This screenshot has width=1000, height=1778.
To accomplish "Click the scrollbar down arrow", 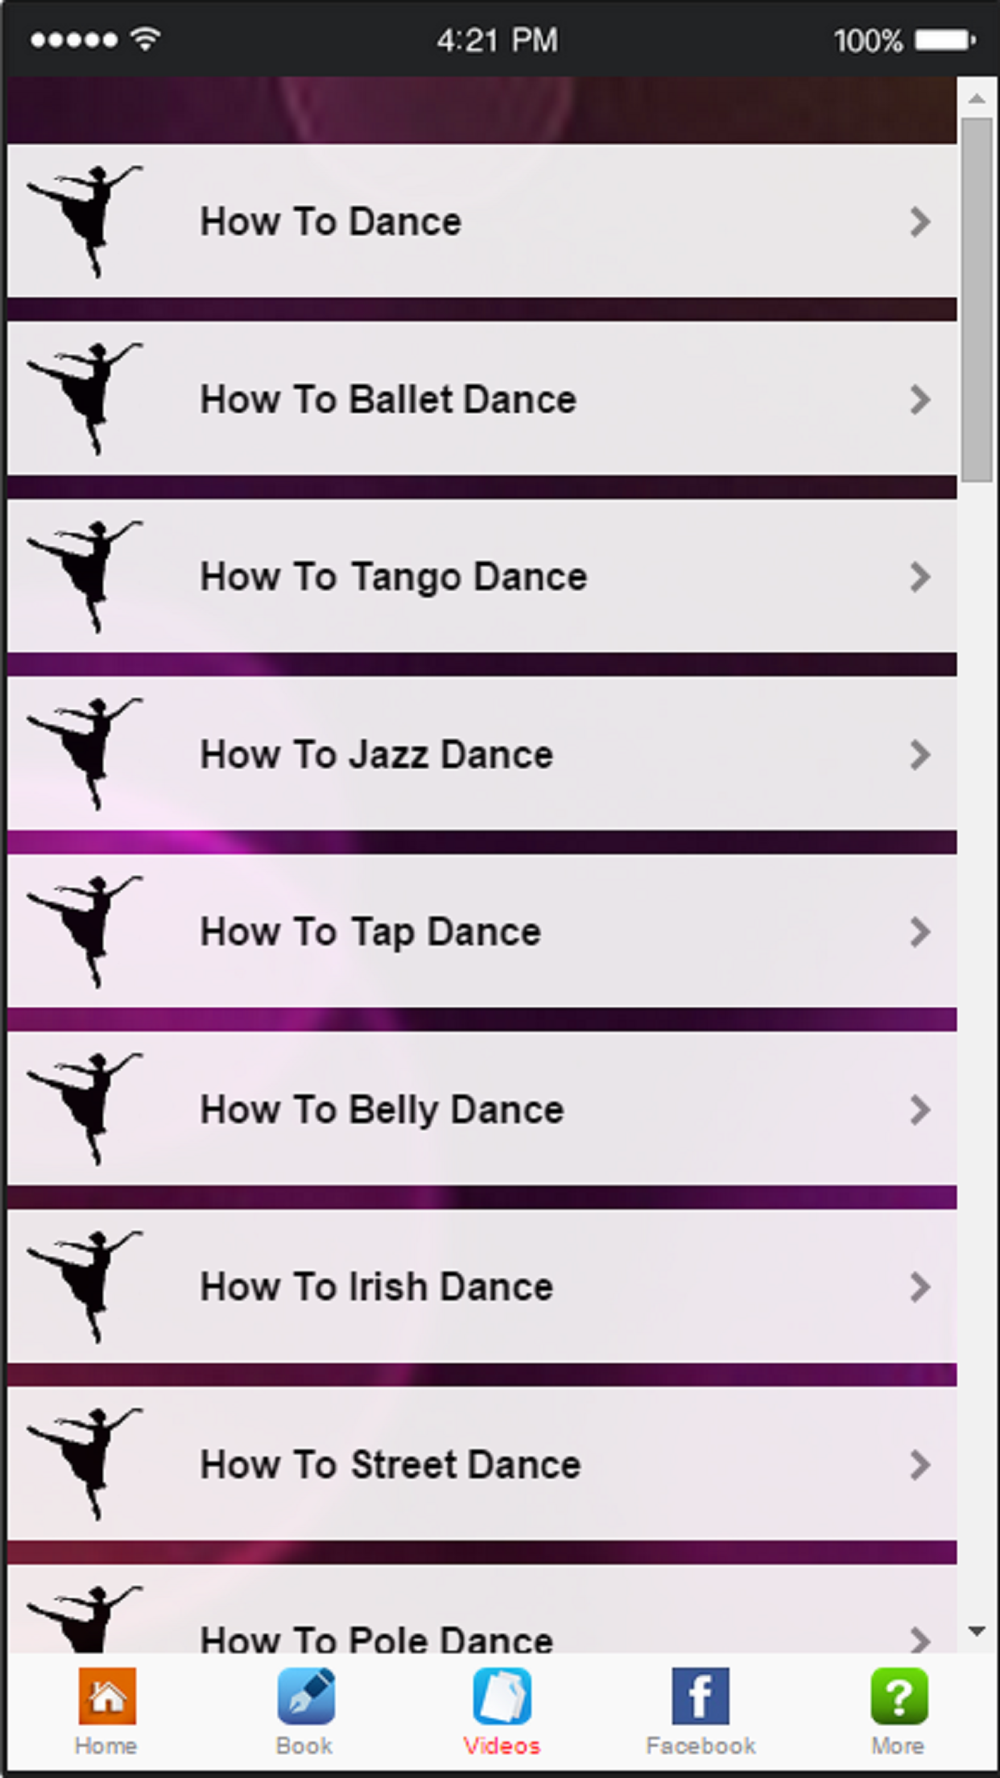I will pyautogui.click(x=977, y=1631).
